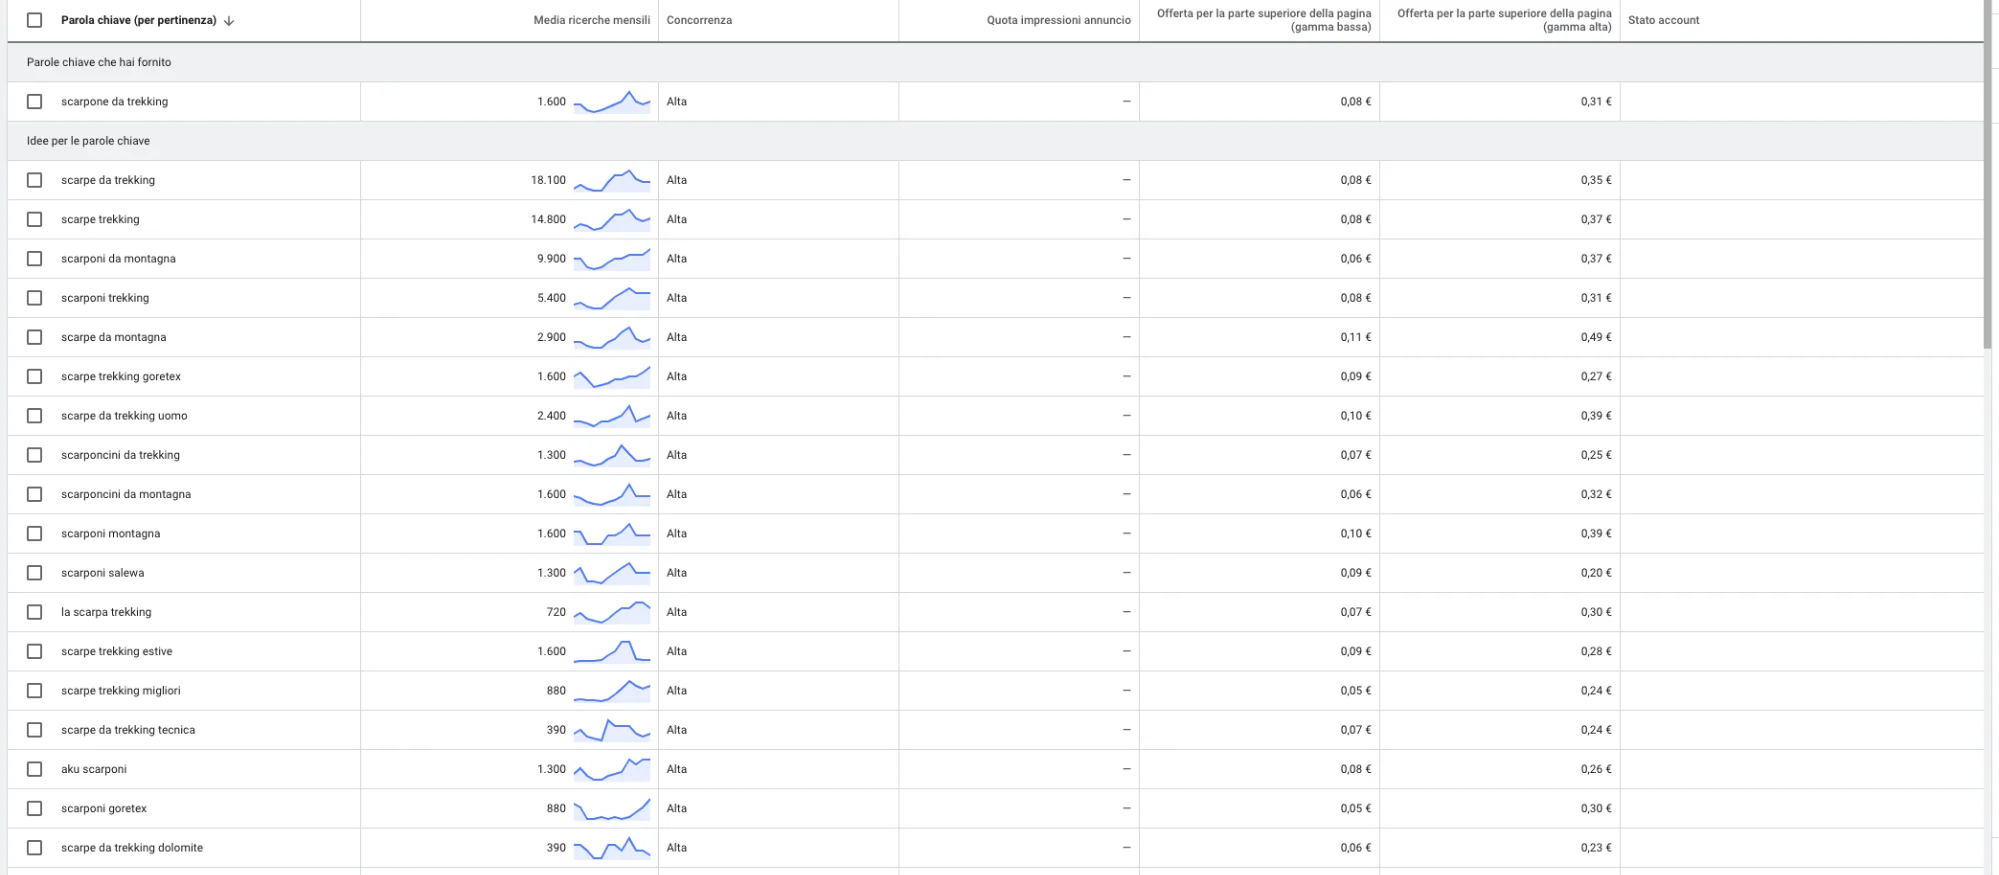Click the Idee per le parole chiave section

(88, 141)
